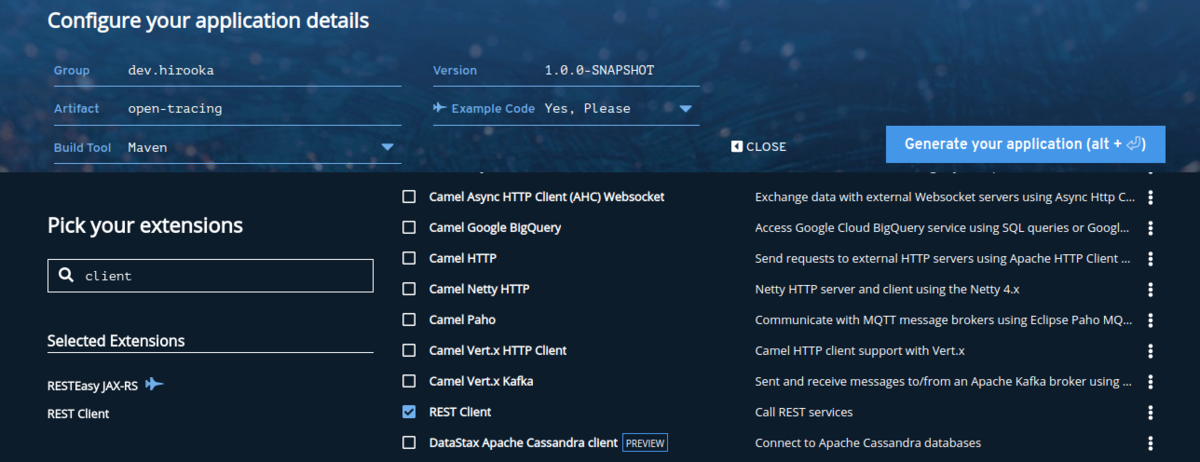The width and height of the screenshot is (1200, 462).
Task: Open more options for DataStax Apache Cassandra client
Action: (1151, 442)
